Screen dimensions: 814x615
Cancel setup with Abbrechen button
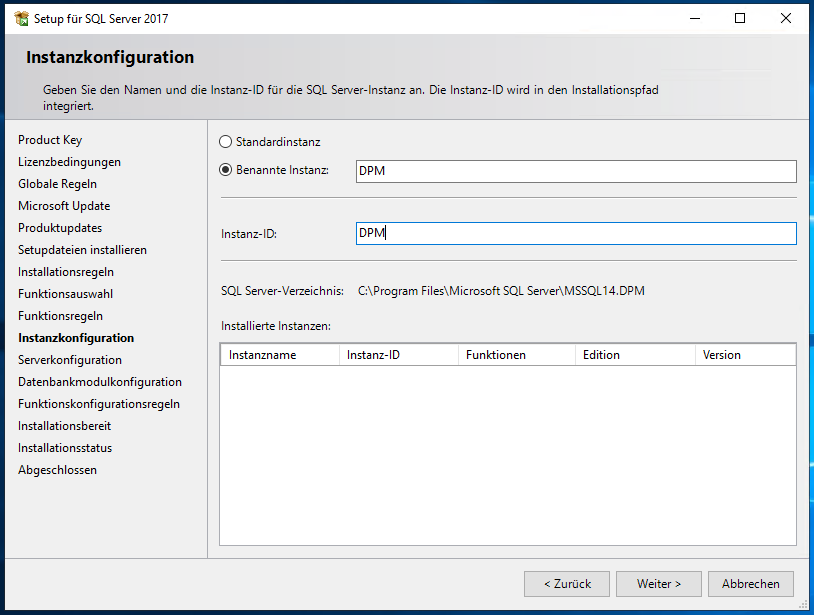751,584
